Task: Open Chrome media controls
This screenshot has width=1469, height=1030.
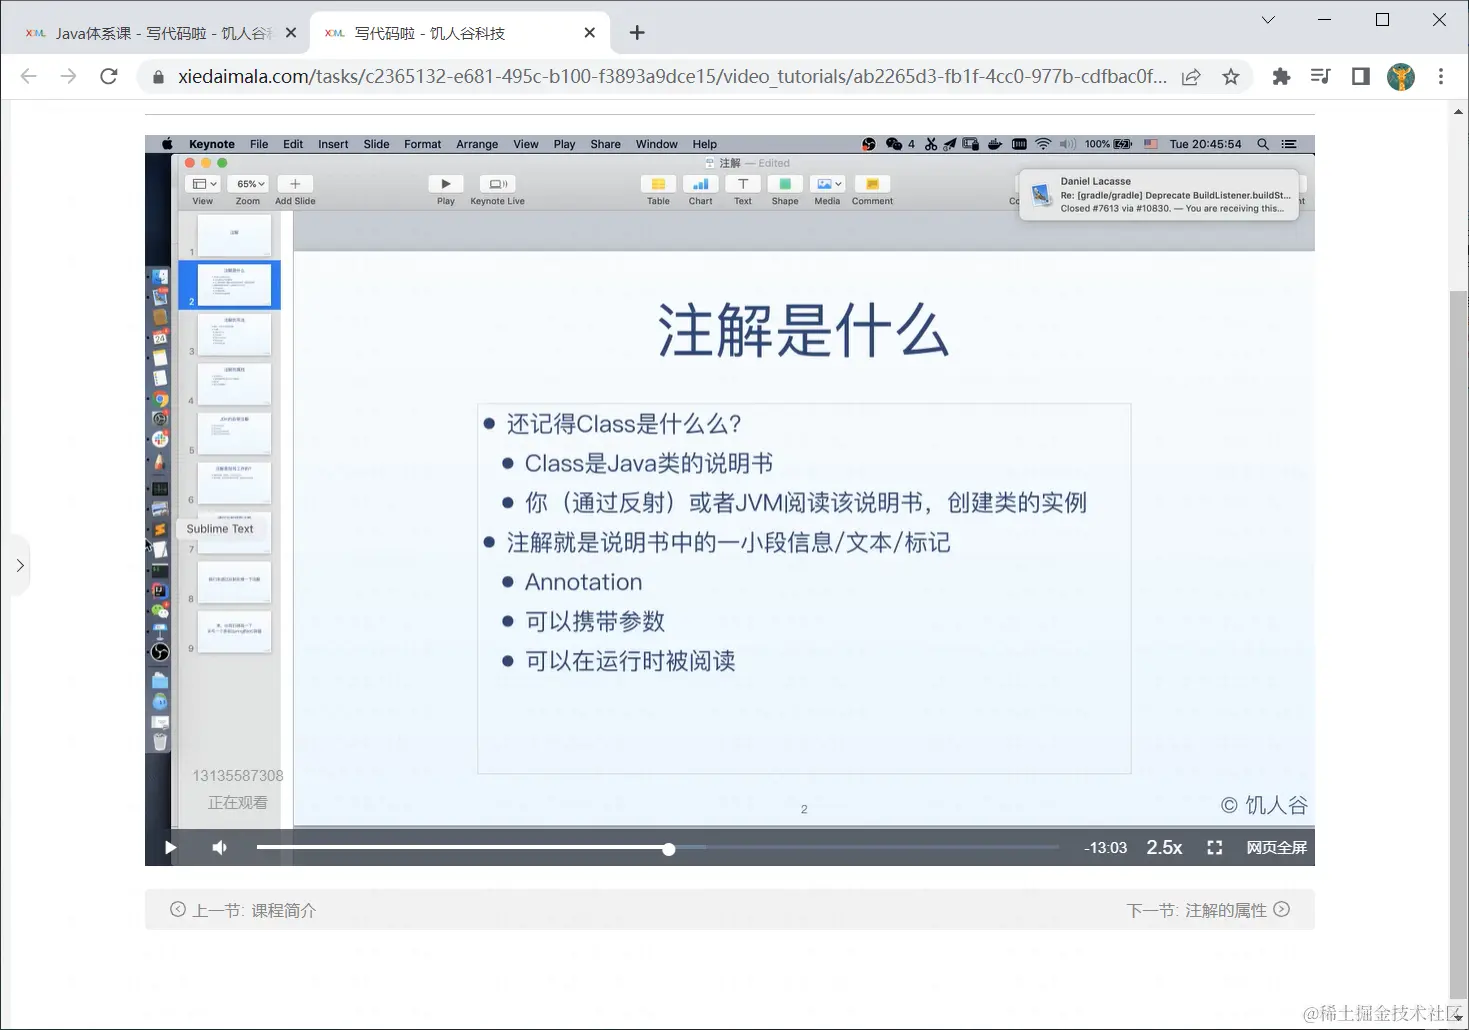Action: [x=1321, y=77]
